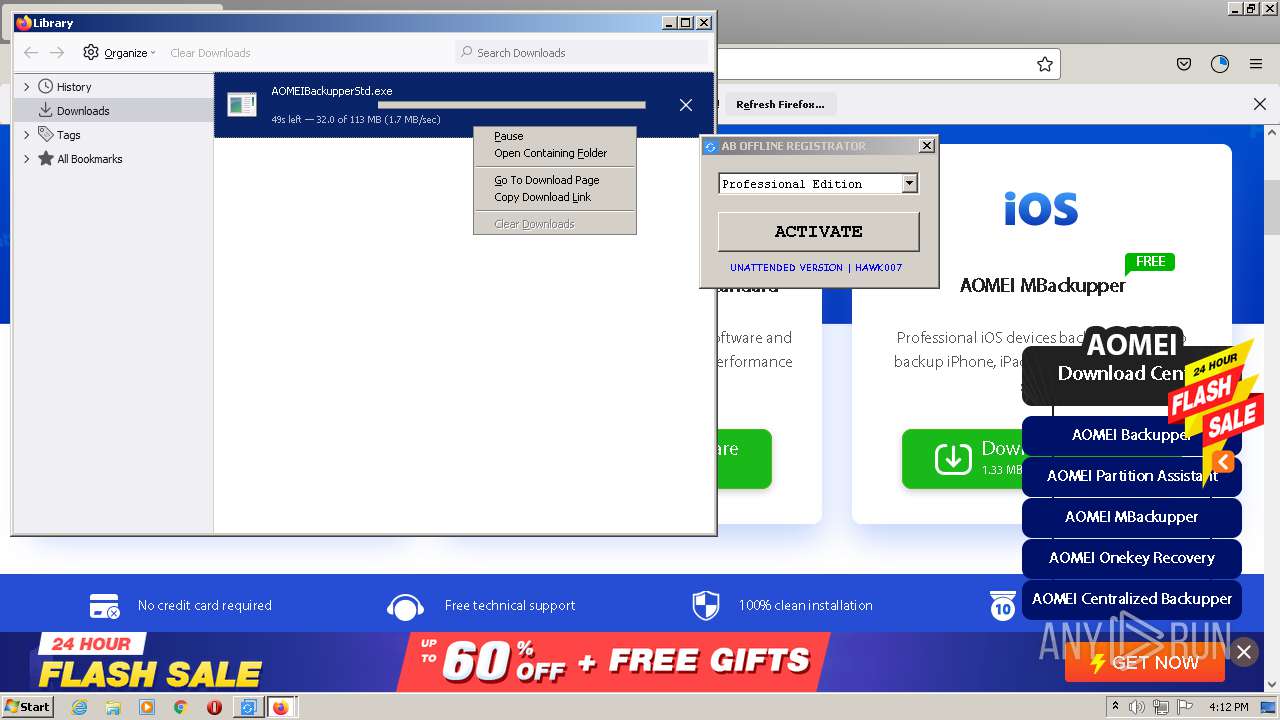Open the Firefox hamburger menu
The width and height of the screenshot is (1280, 720).
click(x=1255, y=64)
